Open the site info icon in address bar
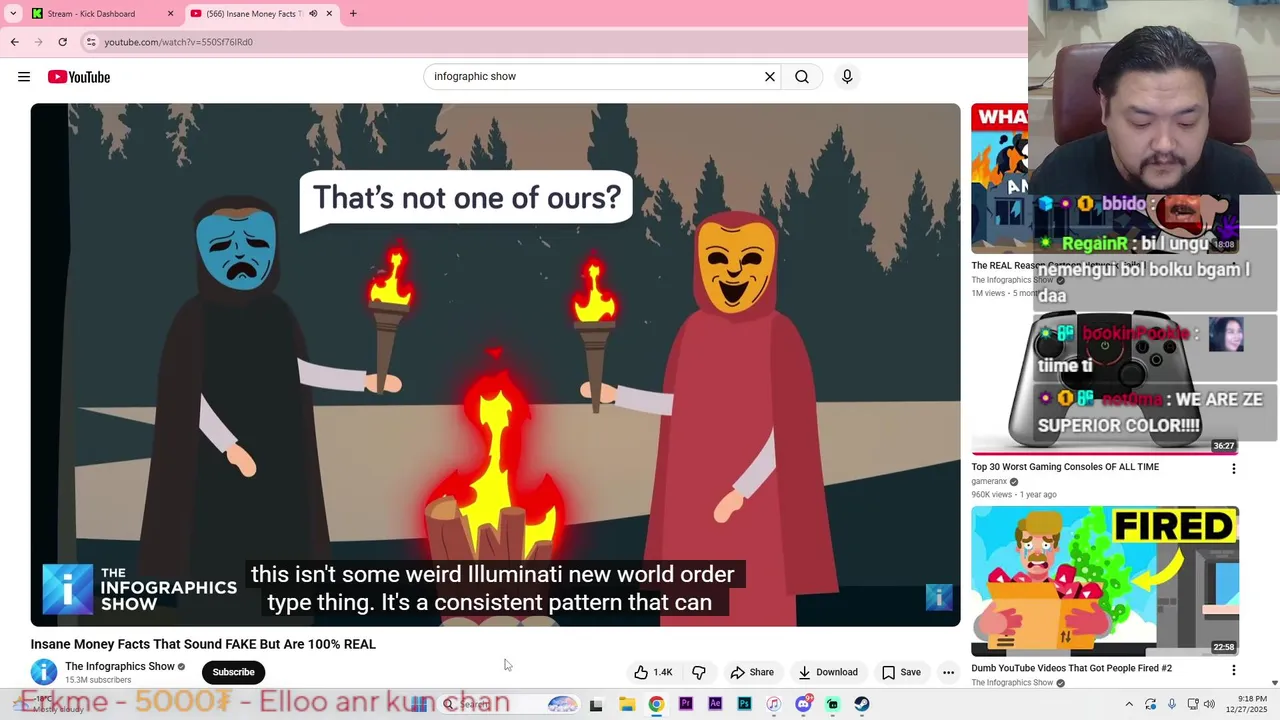Image resolution: width=1280 pixels, height=720 pixels. (91, 42)
